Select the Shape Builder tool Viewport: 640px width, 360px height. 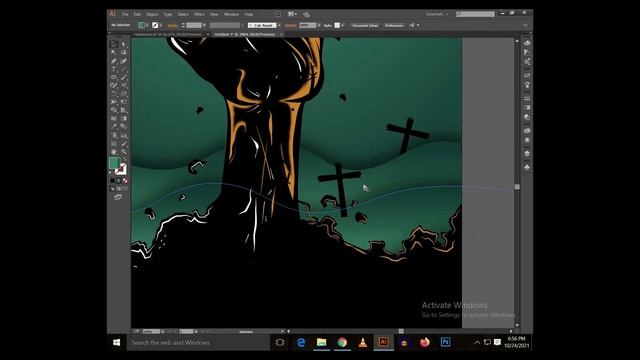113,109
